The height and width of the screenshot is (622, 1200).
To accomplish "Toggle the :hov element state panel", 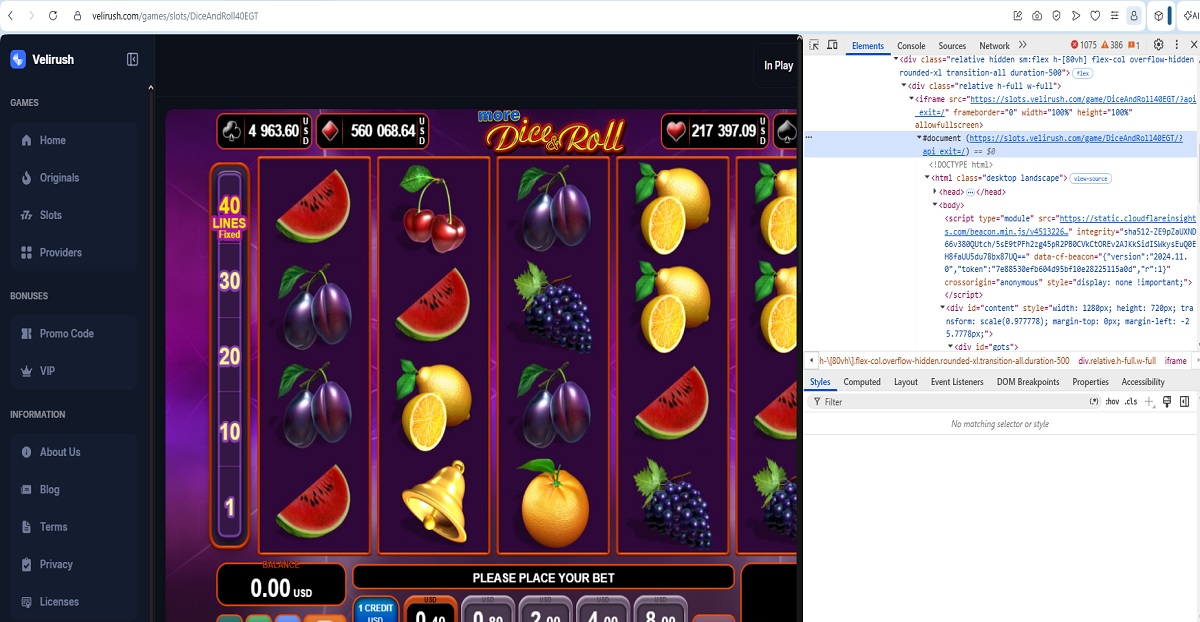I will pos(1112,402).
